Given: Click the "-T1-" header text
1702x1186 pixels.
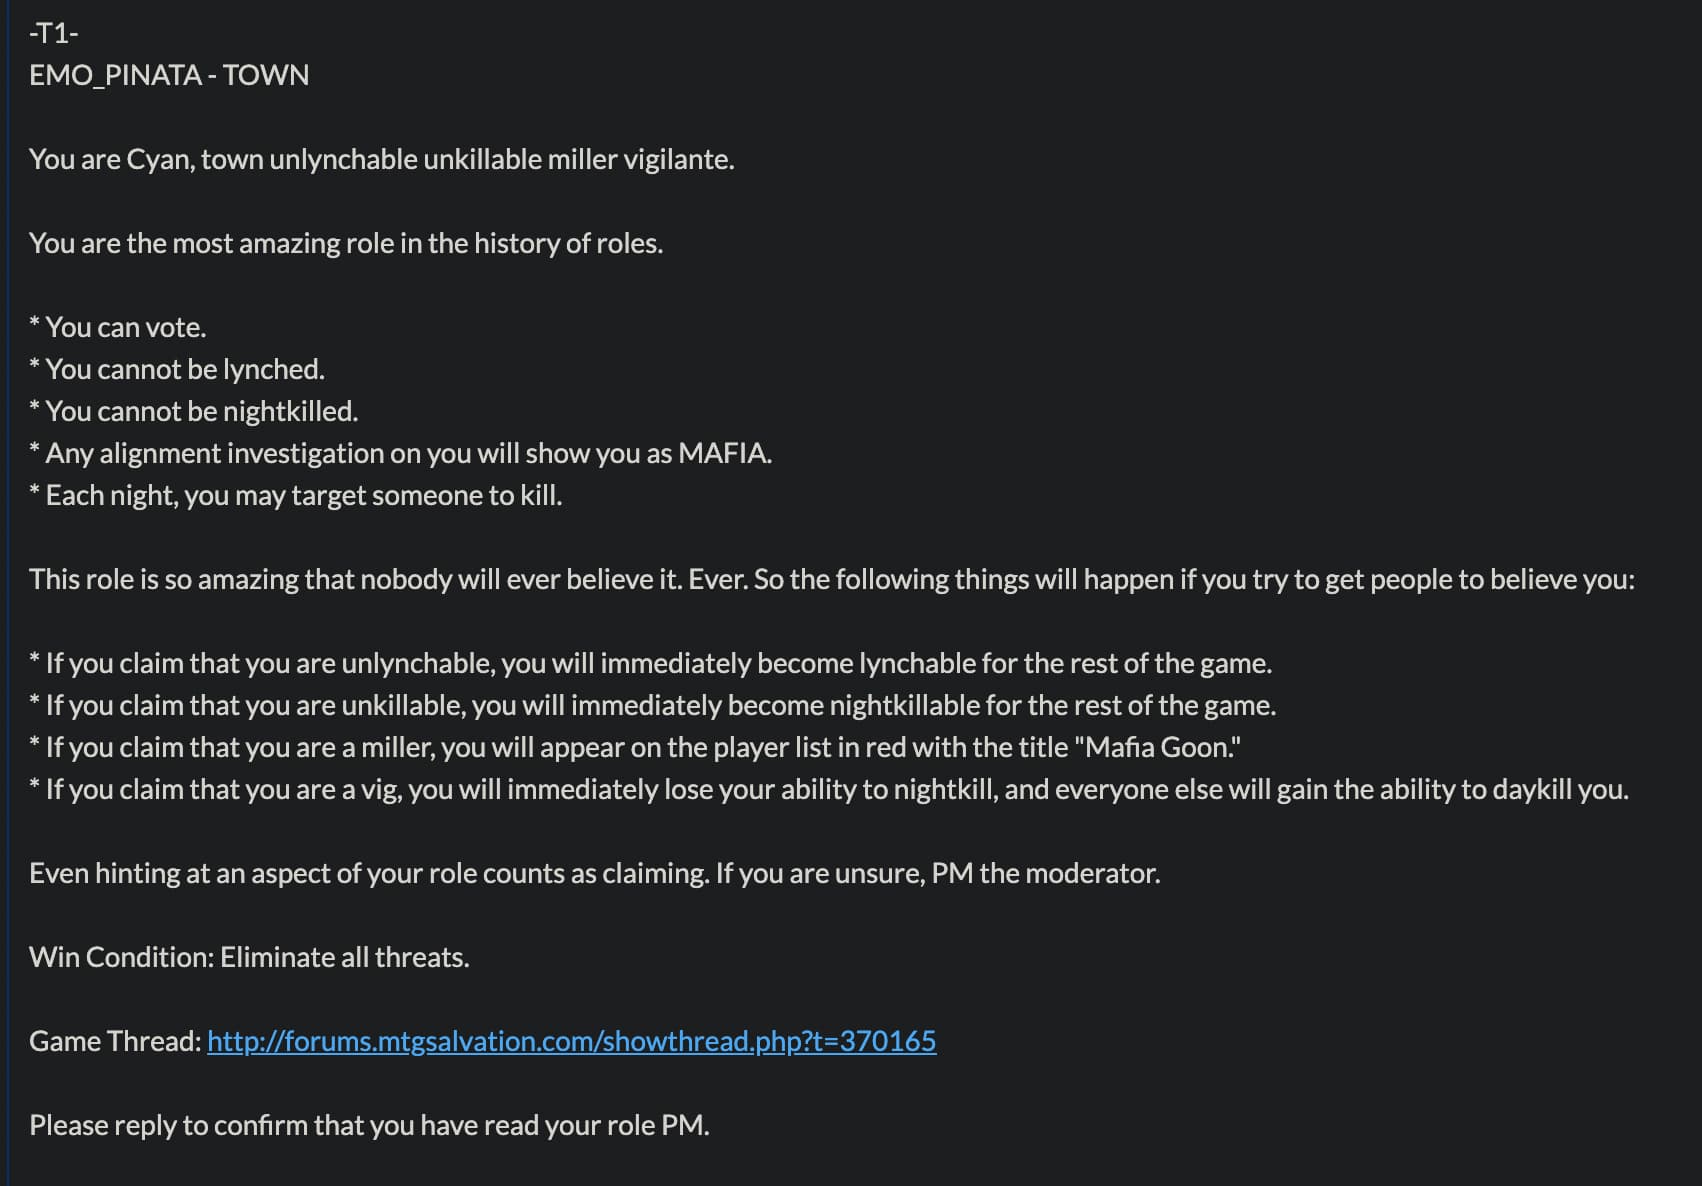Looking at the screenshot, I should [x=54, y=33].
